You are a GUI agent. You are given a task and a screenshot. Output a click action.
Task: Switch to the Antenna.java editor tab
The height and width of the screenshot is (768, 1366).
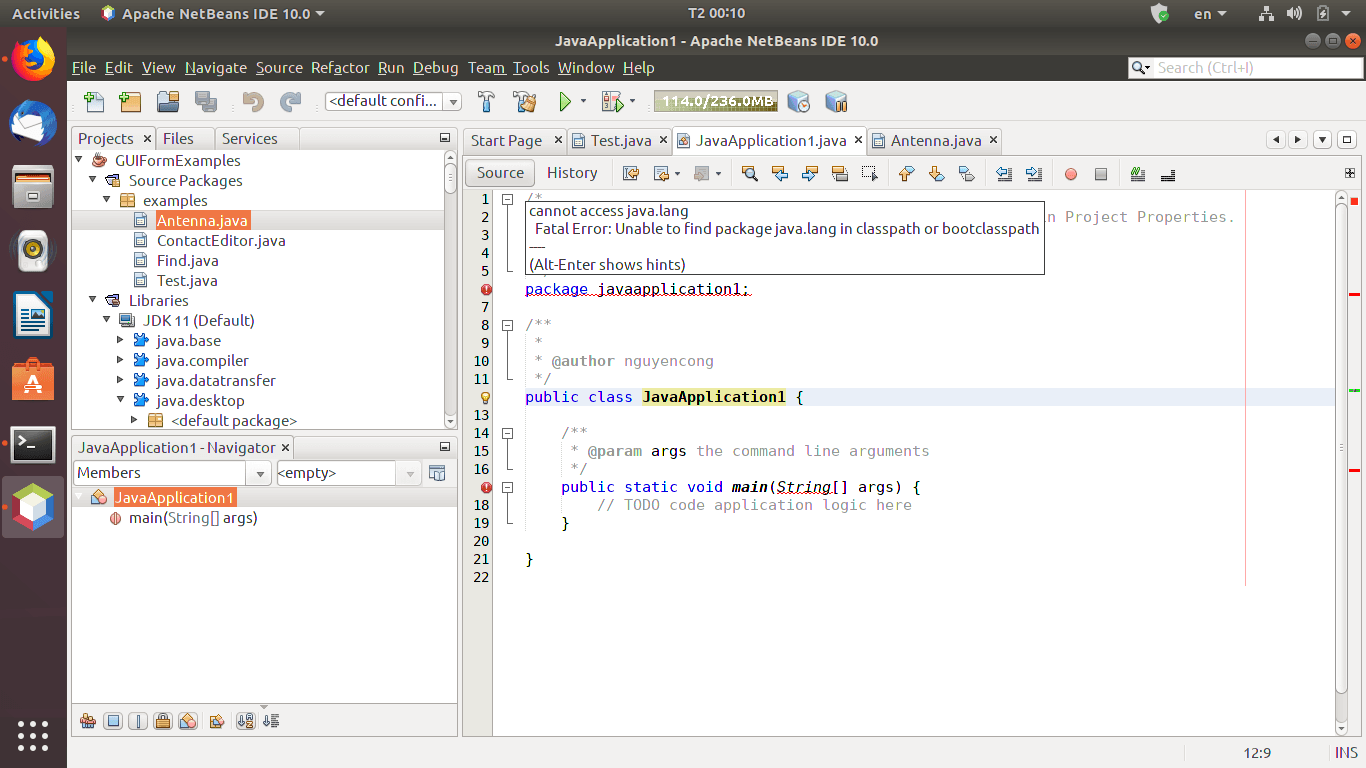936,141
